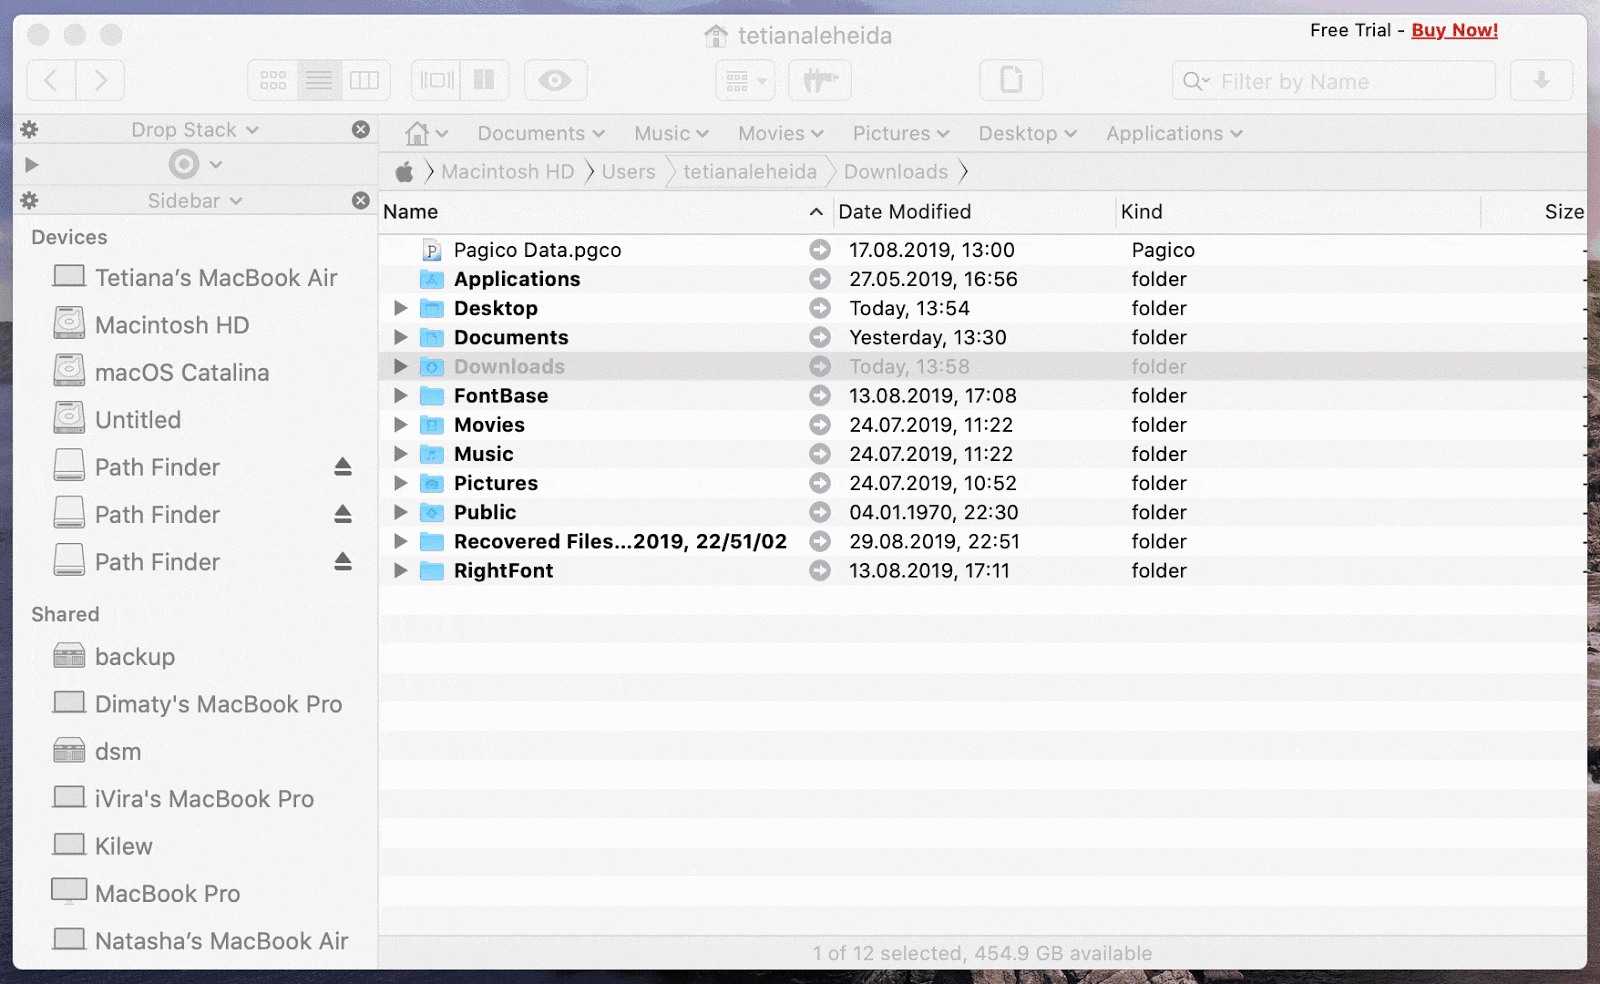The width and height of the screenshot is (1600, 984).
Task: Select backup shared server in sidebar
Action: coord(114,656)
